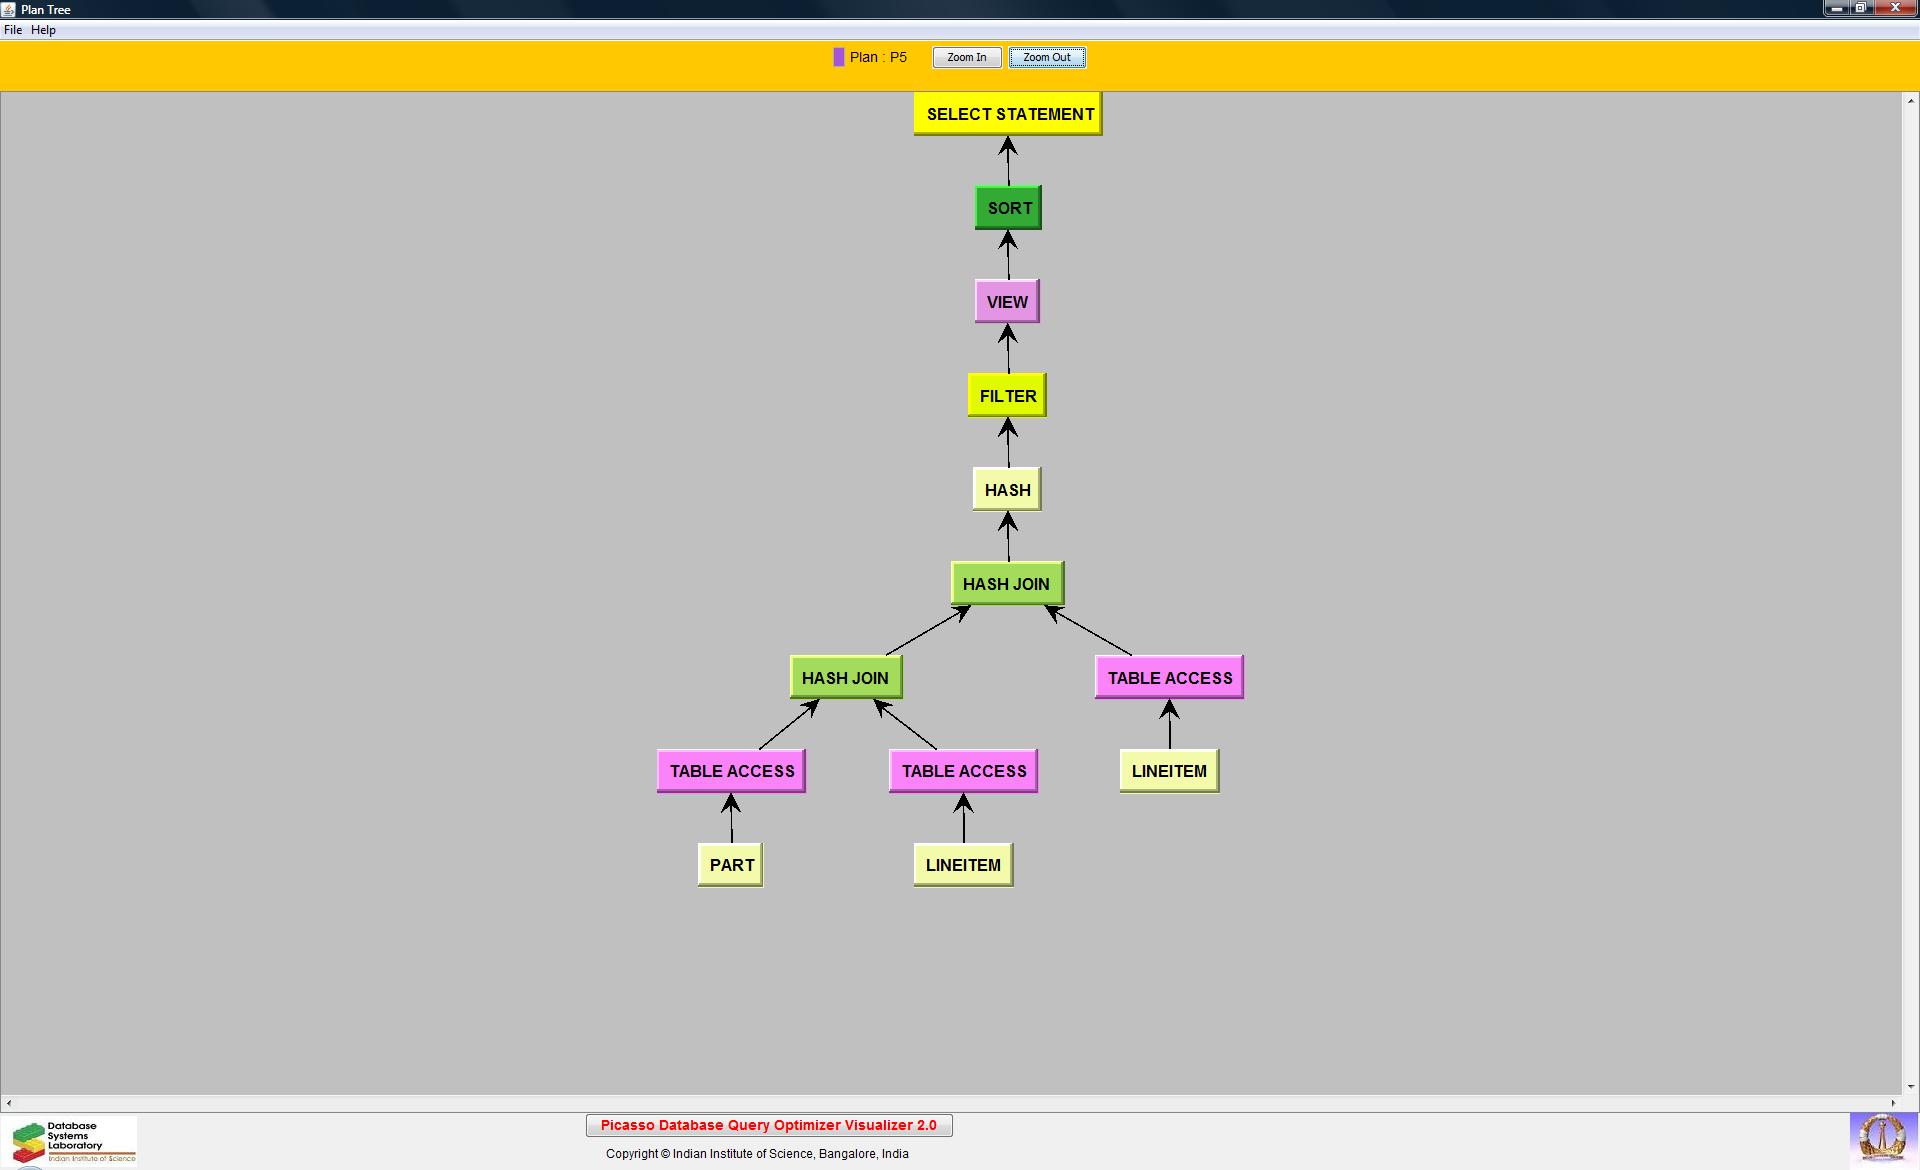Select the yellow FILTER node

tap(1007, 396)
